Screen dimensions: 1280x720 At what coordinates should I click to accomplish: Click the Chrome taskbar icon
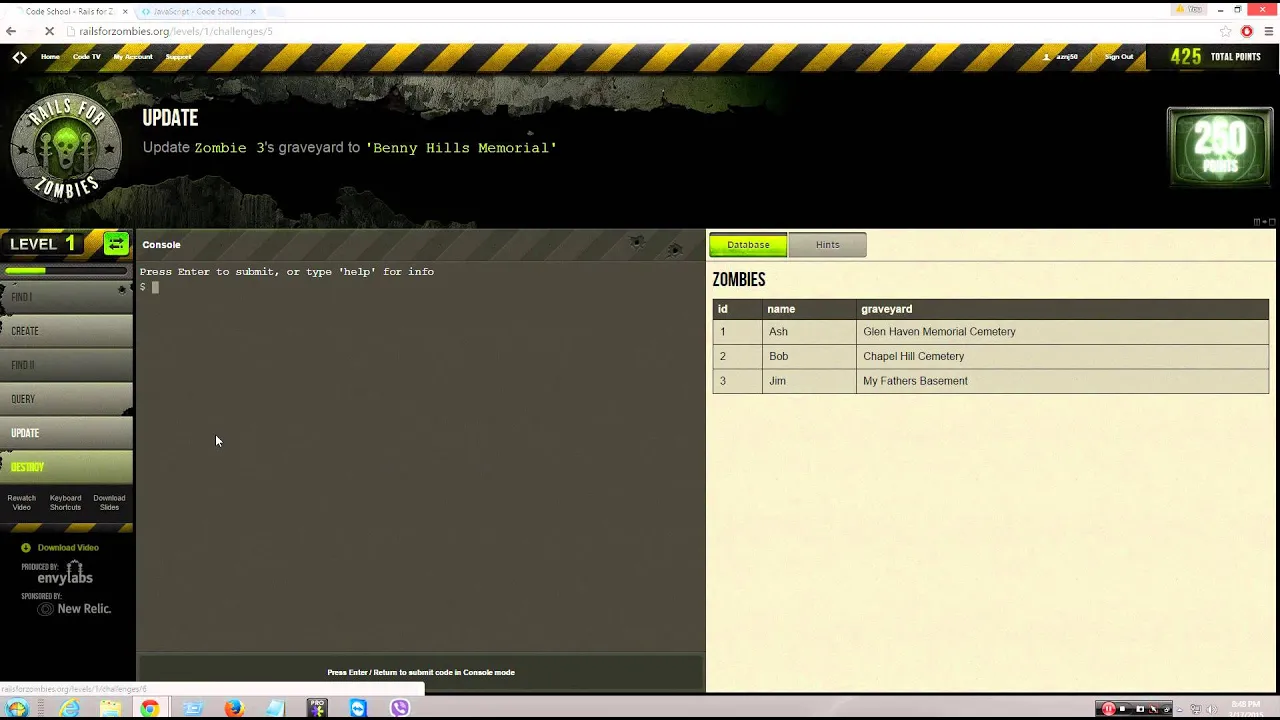tap(149, 708)
